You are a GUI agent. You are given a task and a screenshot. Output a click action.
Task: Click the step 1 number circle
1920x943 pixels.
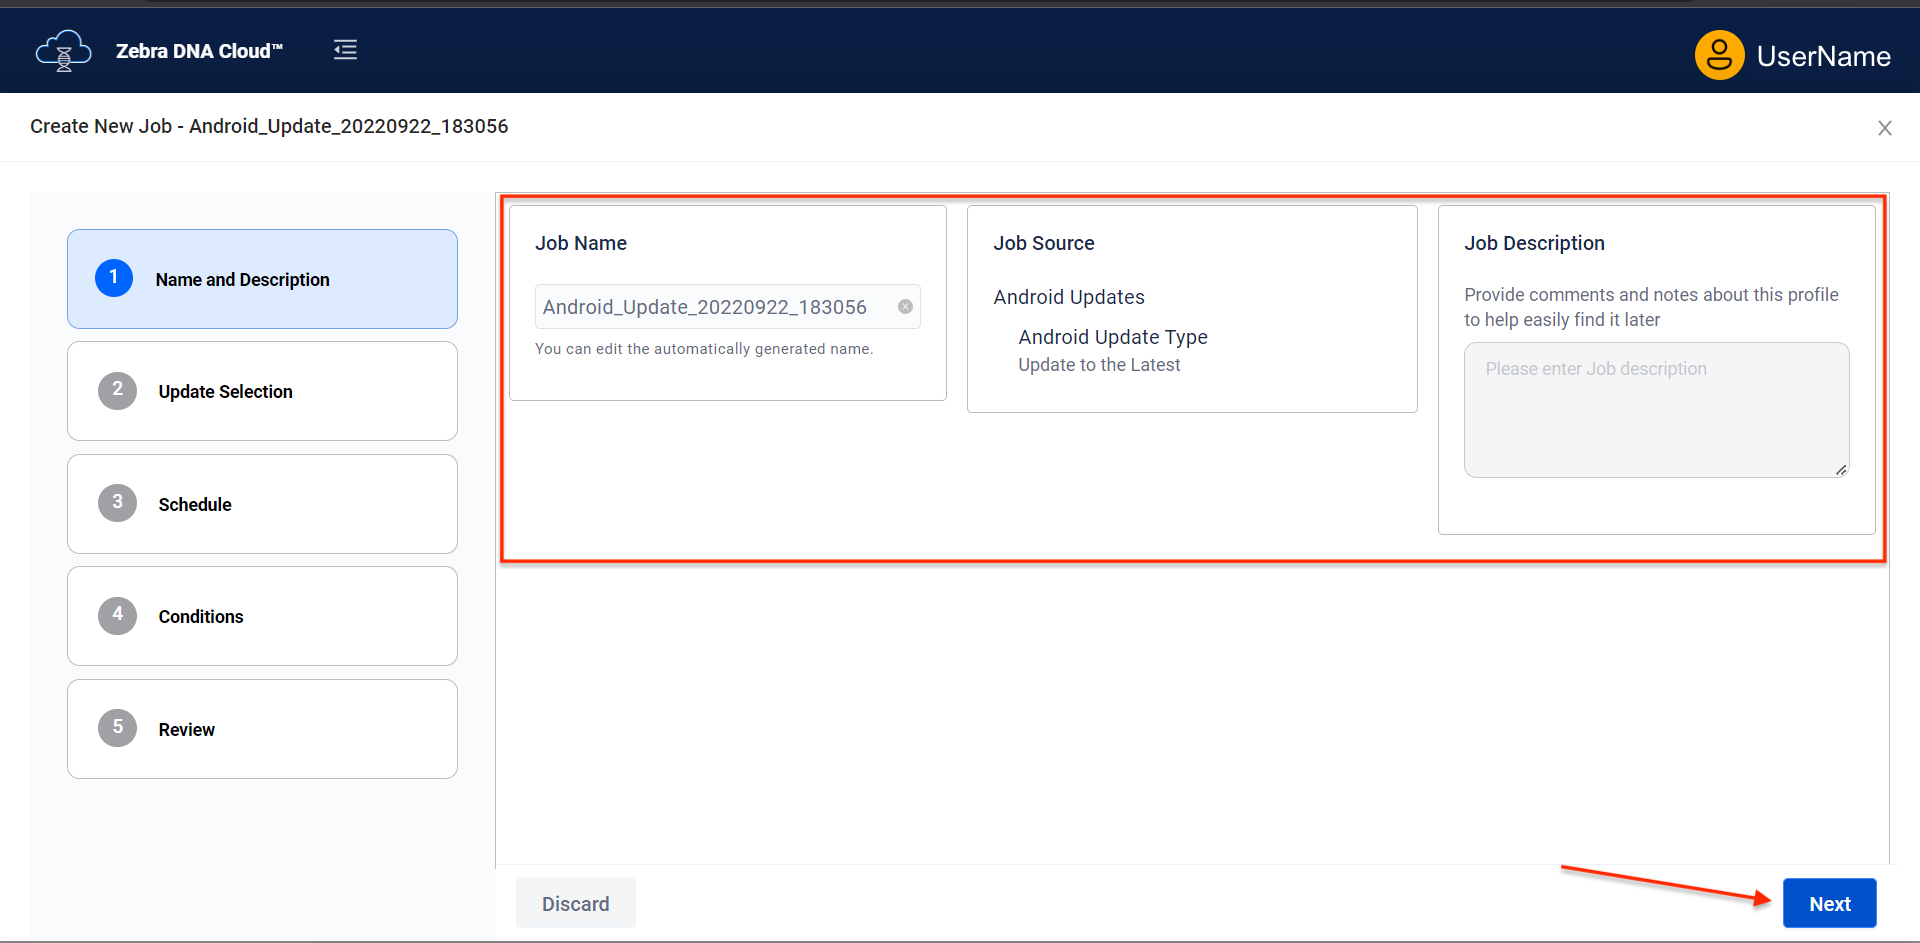(x=114, y=278)
